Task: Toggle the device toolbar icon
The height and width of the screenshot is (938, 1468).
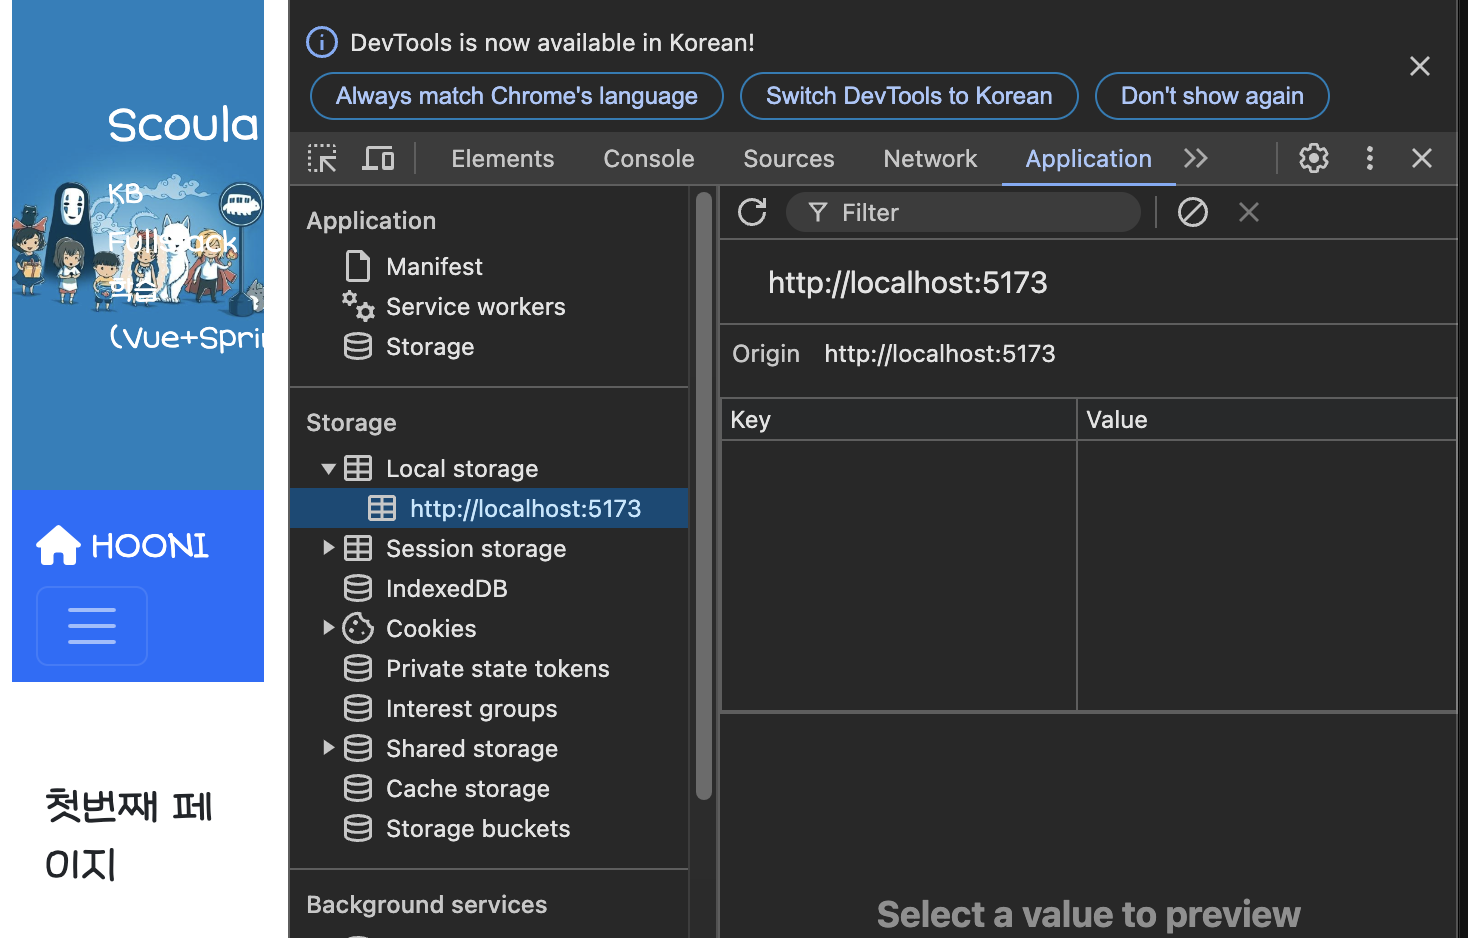Action: (x=378, y=158)
